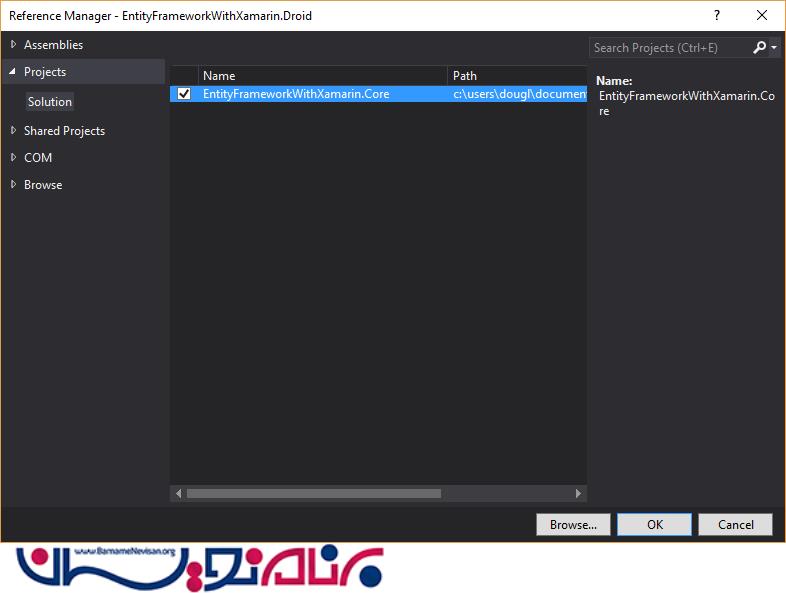
Task: Collapse the Projects tree node arrow
Action: tap(13, 72)
